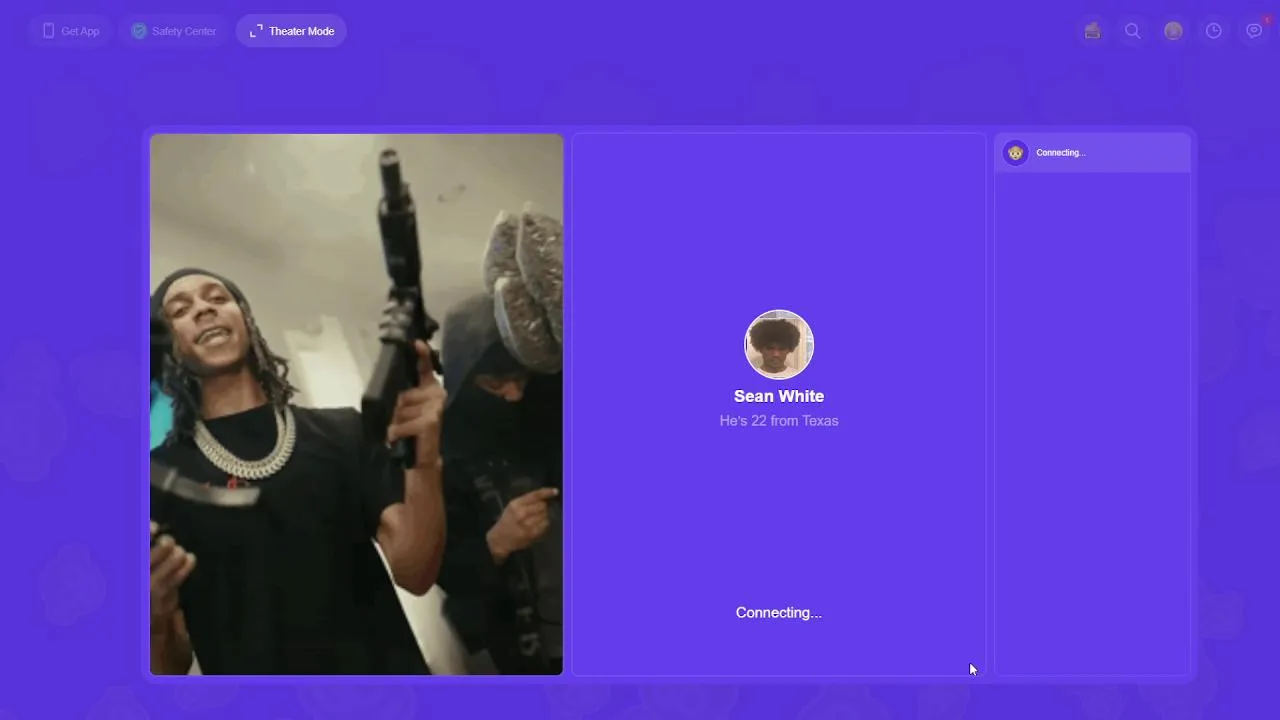
Task: Open the chat messages icon with notification
Action: point(1254,31)
